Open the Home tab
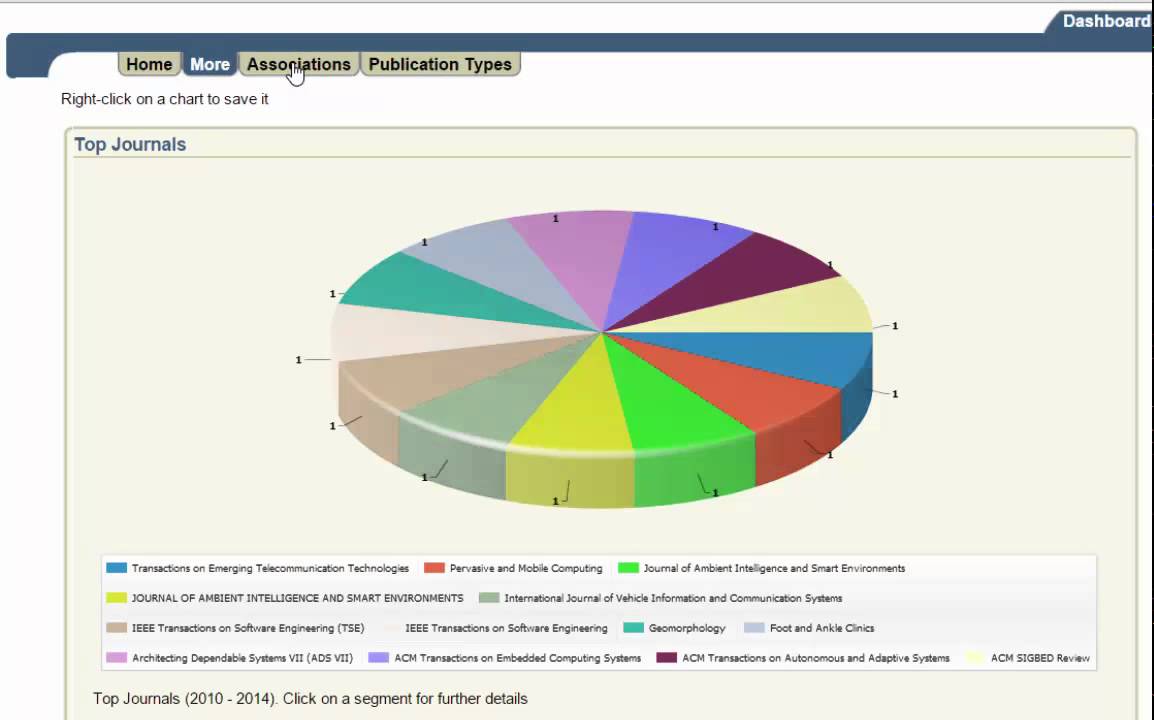This screenshot has height=720, width=1154. 149,64
